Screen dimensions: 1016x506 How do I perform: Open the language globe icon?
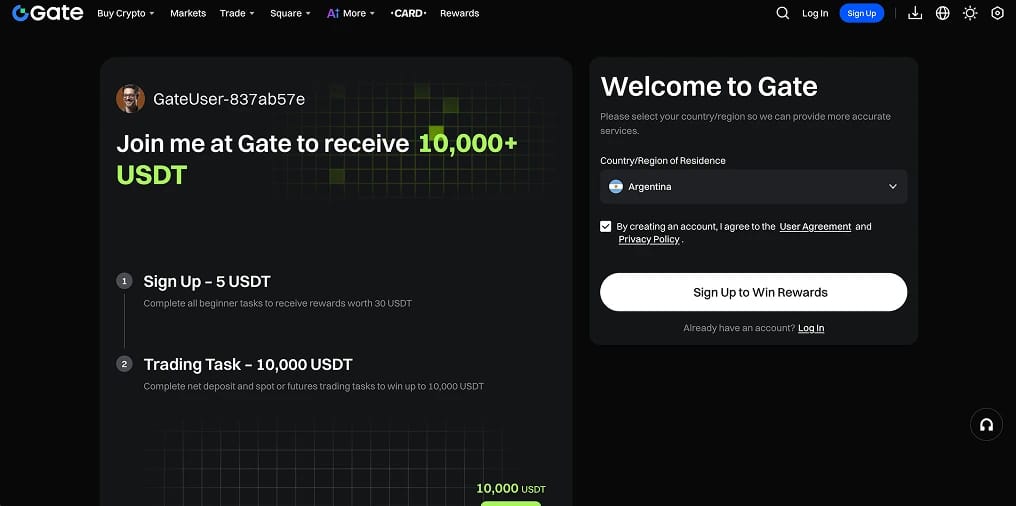pyautogui.click(x=943, y=13)
